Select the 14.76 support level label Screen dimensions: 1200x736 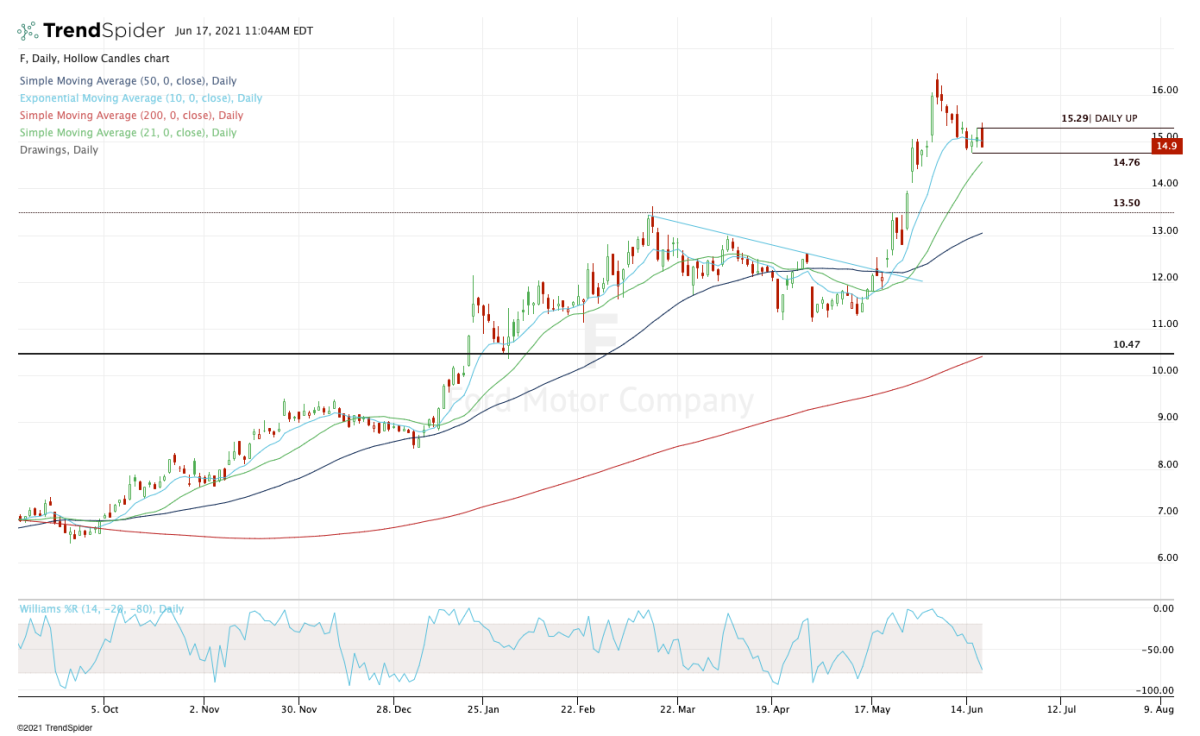pyautogui.click(x=1127, y=161)
